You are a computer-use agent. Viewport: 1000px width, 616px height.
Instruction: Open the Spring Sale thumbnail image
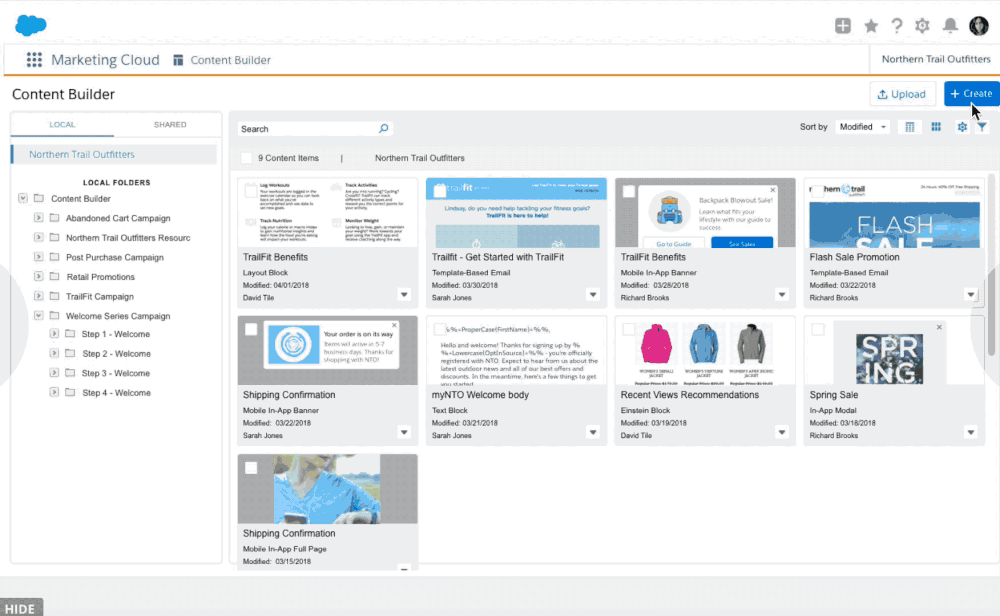(888, 358)
